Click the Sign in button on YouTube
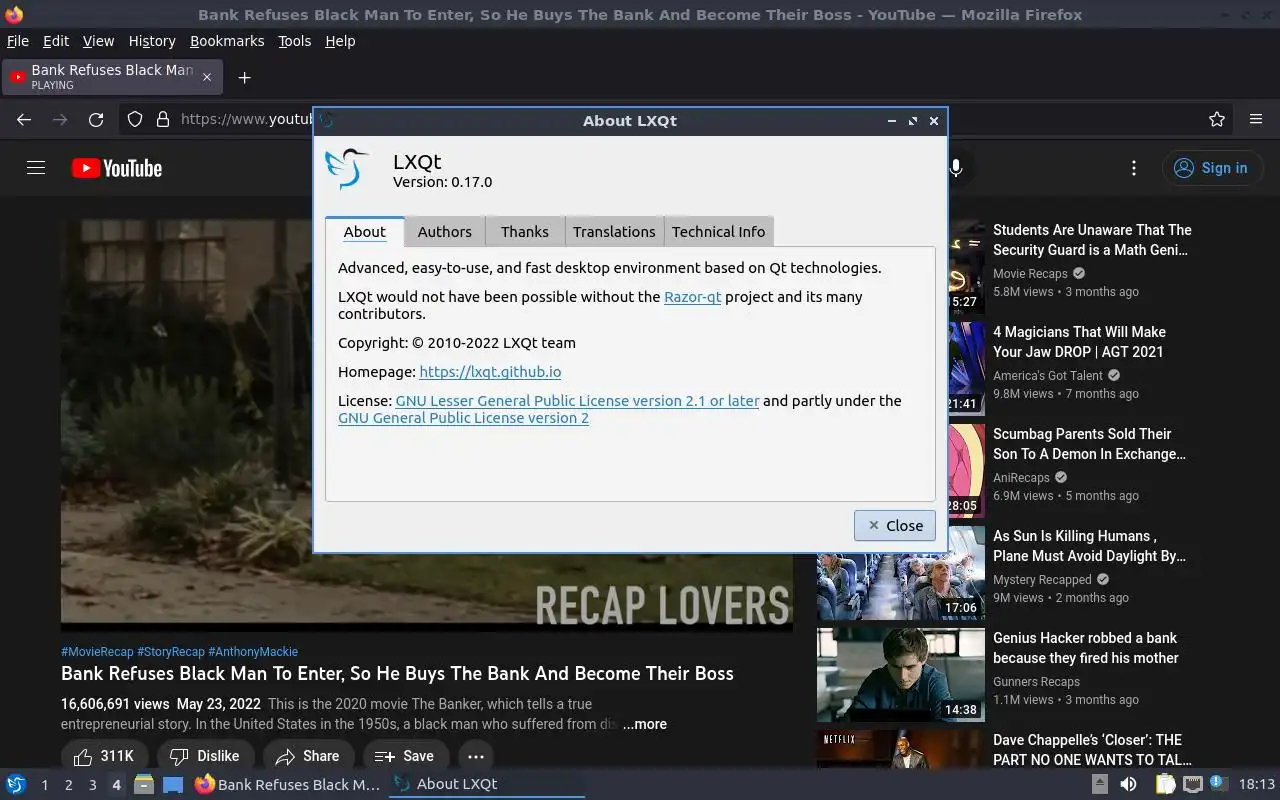1280x800 pixels. (1212, 168)
